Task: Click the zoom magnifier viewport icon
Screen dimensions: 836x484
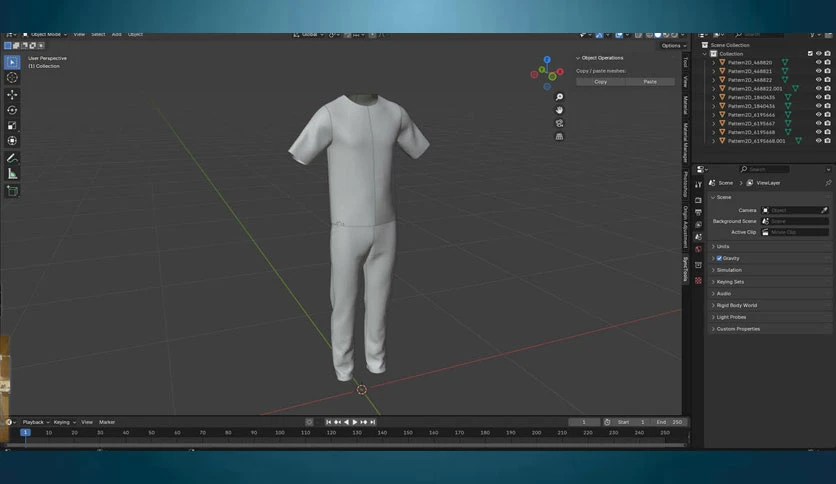Action: point(559,97)
